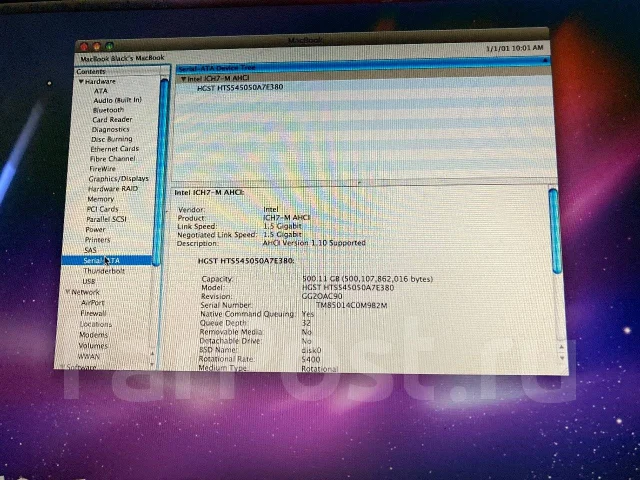Select Parallel SCSI in sidebar
Viewport: 640px width, 480px height.
[x=106, y=219]
